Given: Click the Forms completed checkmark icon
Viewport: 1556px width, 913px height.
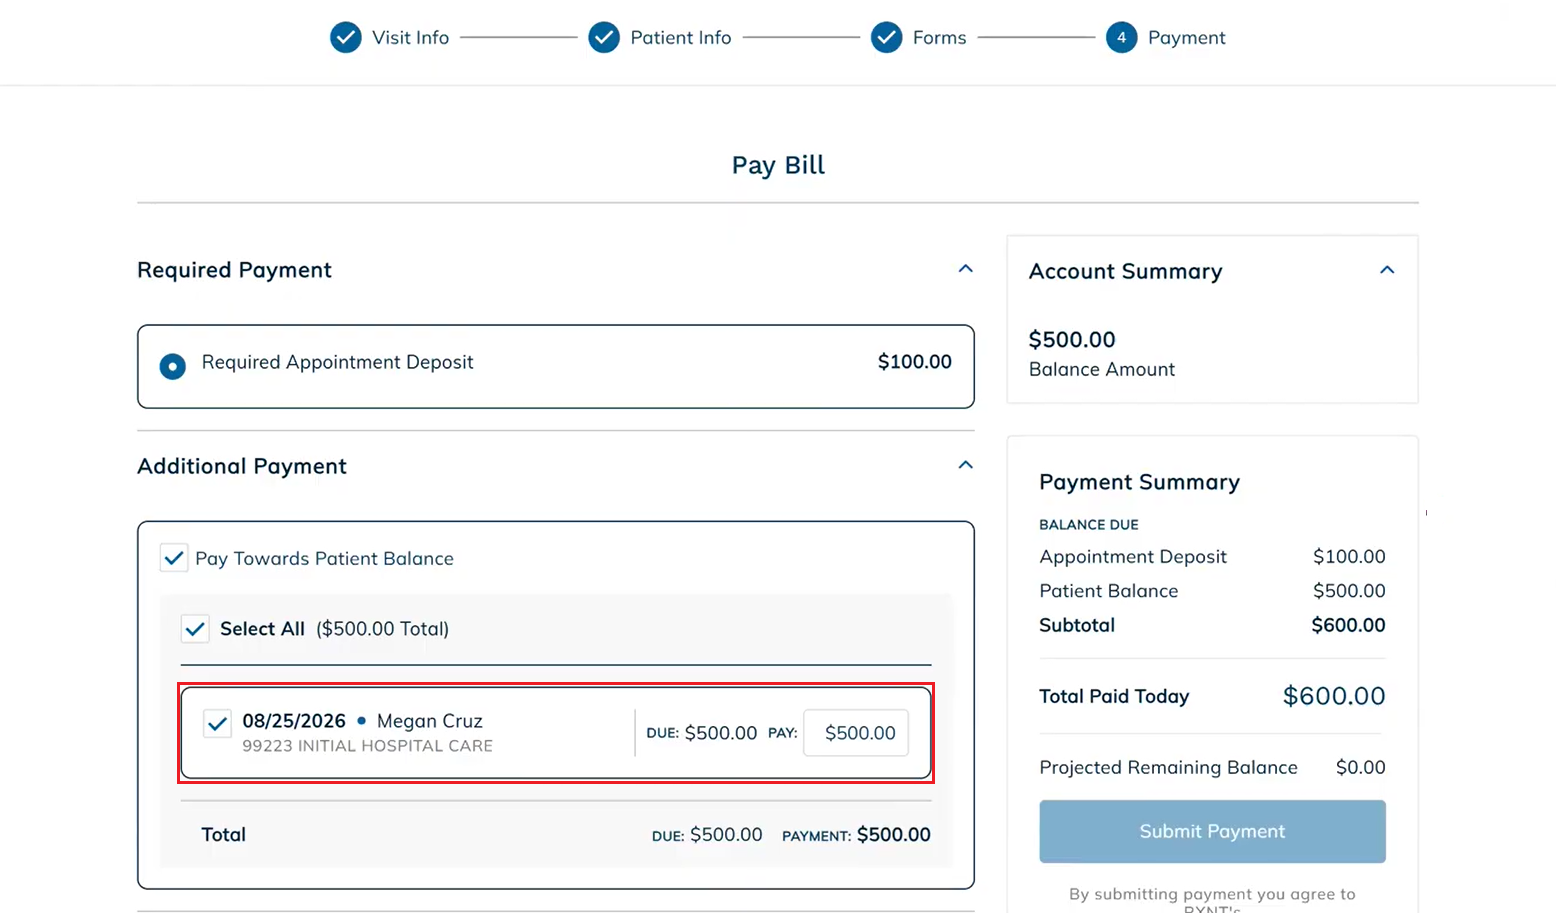Looking at the screenshot, I should (886, 38).
